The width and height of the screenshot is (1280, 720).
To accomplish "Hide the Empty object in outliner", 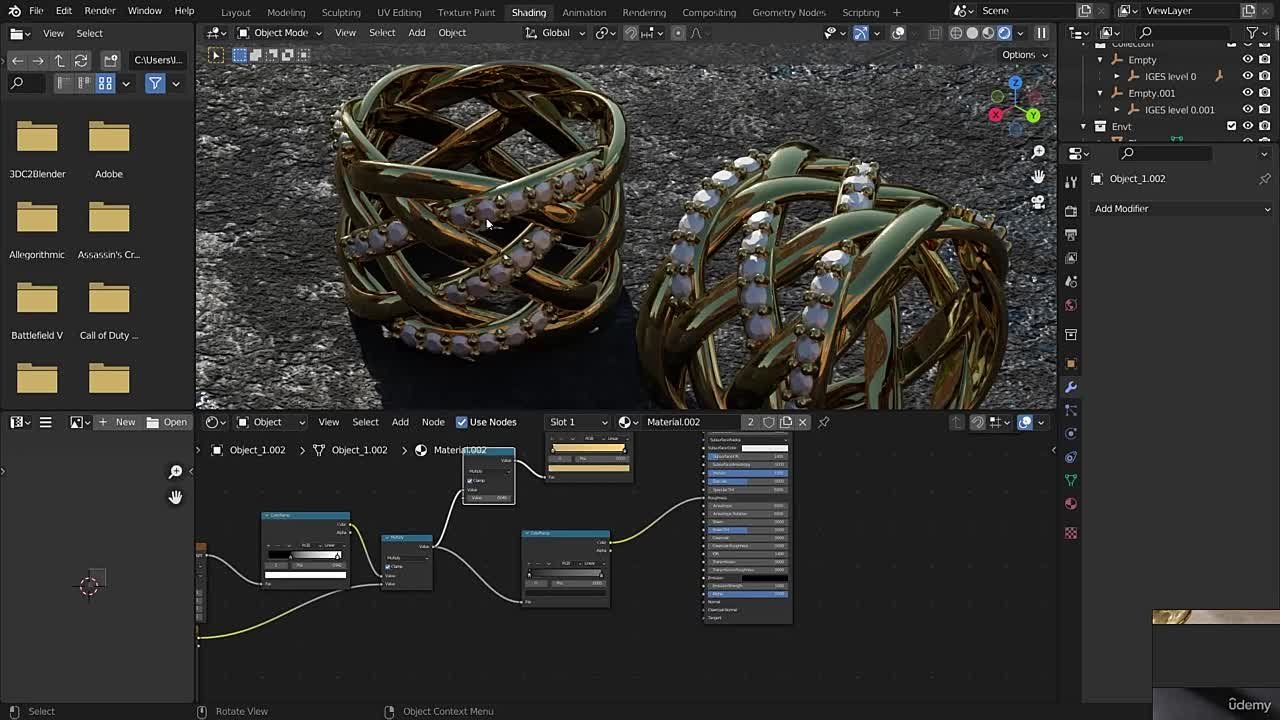I will [x=1247, y=60].
